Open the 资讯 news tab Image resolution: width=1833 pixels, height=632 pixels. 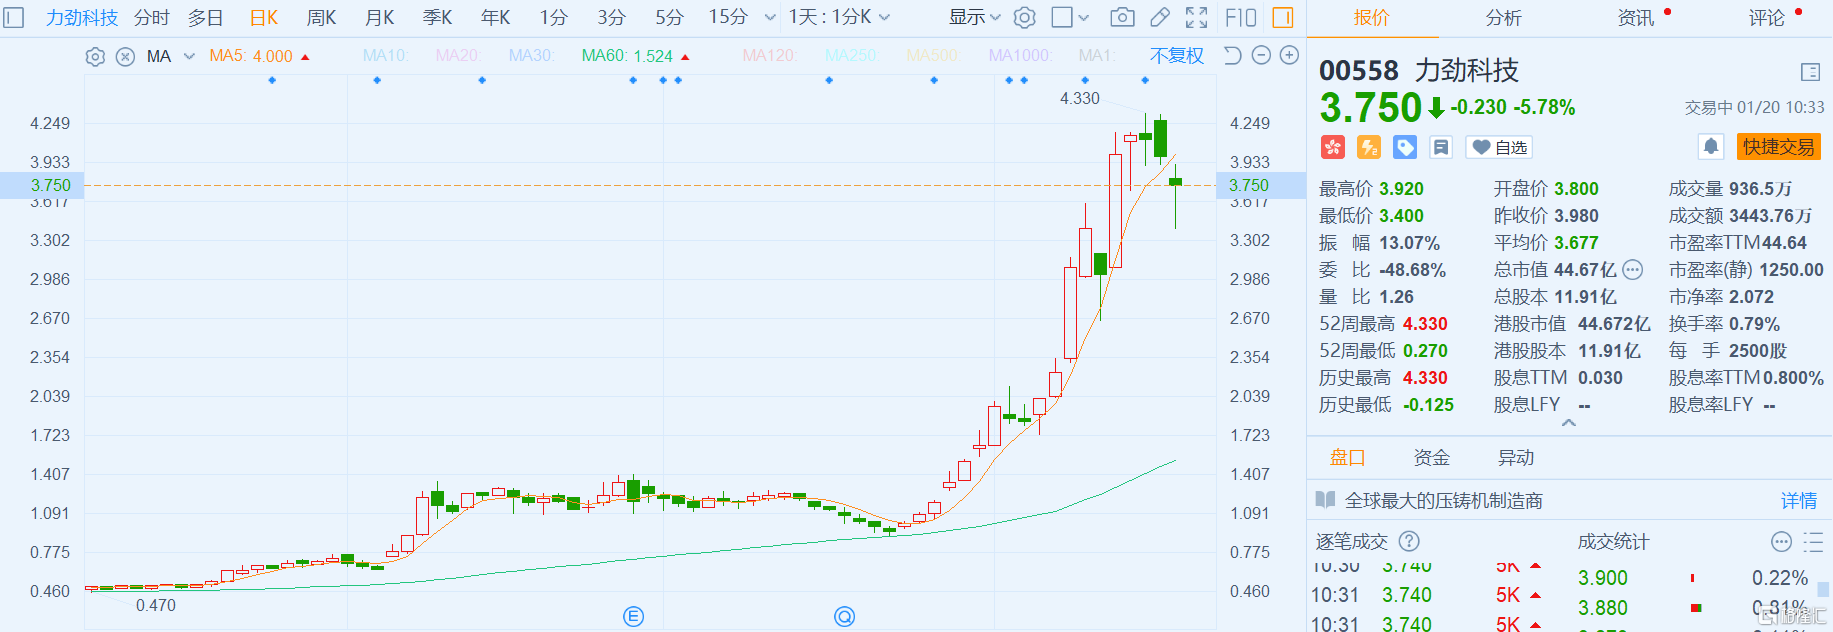coord(1636,17)
